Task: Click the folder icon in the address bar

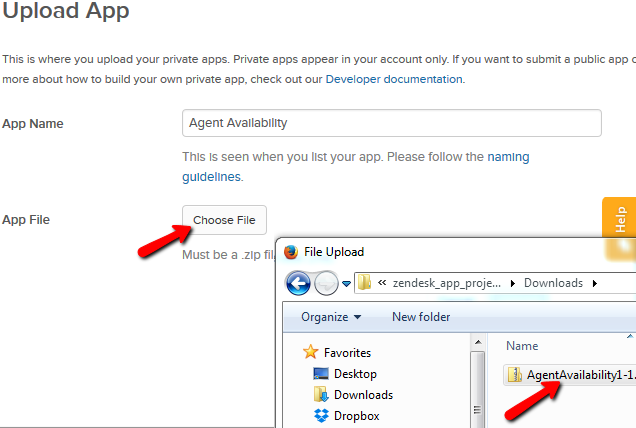Action: 365,283
